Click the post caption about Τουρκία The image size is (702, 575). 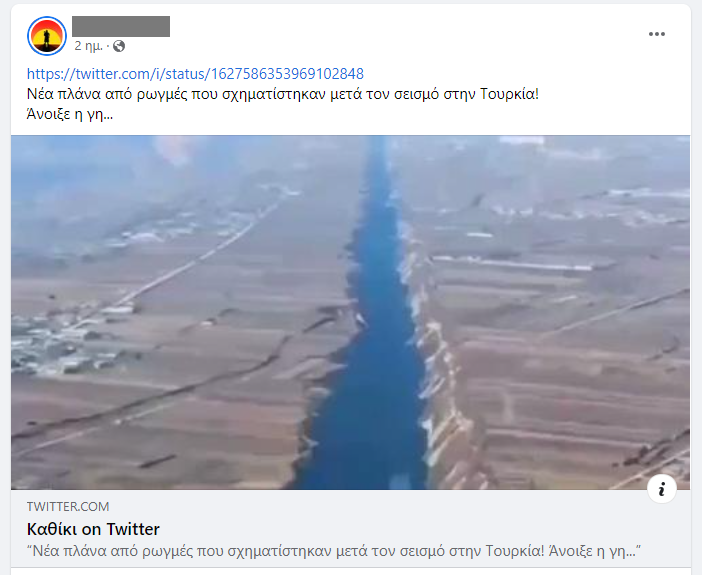[283, 94]
